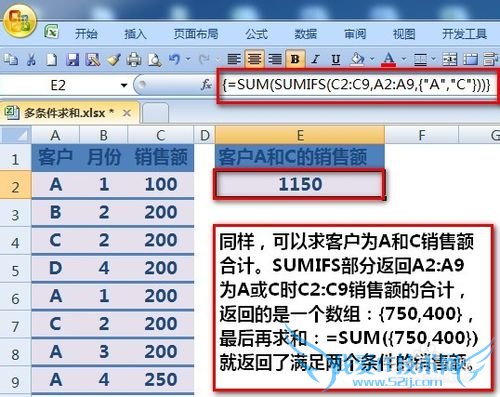This screenshot has width=500, height=397.
Task: Click cell E2 showing 1150
Action: pos(299,184)
